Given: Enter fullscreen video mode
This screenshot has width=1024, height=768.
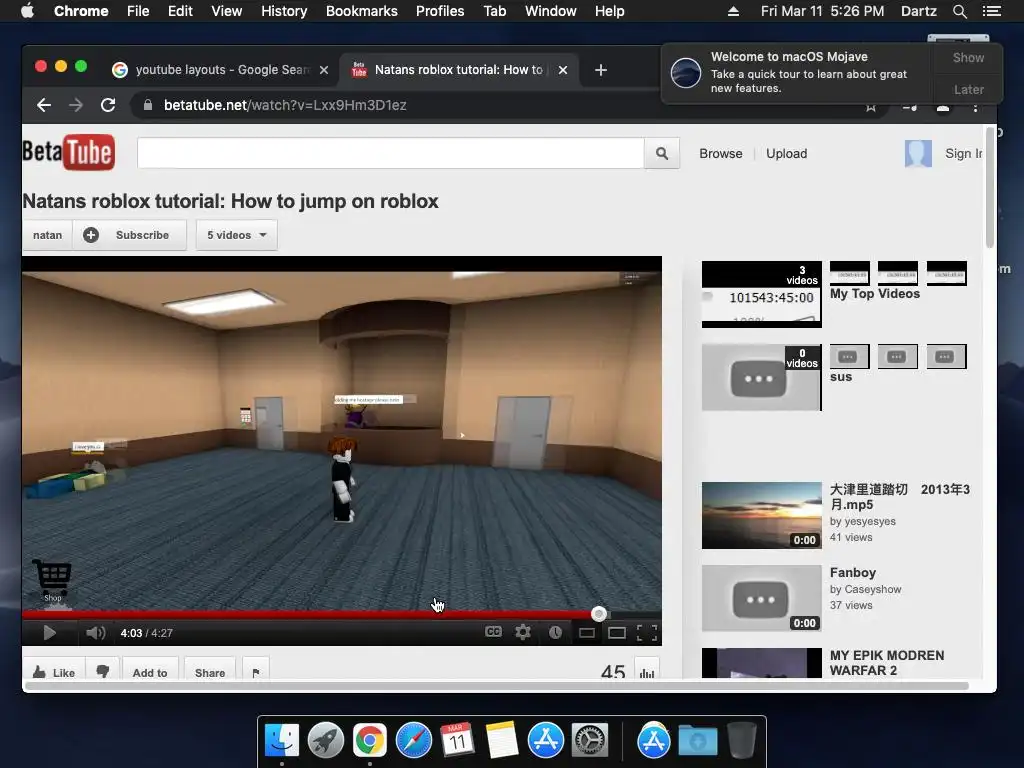Looking at the screenshot, I should 647,632.
